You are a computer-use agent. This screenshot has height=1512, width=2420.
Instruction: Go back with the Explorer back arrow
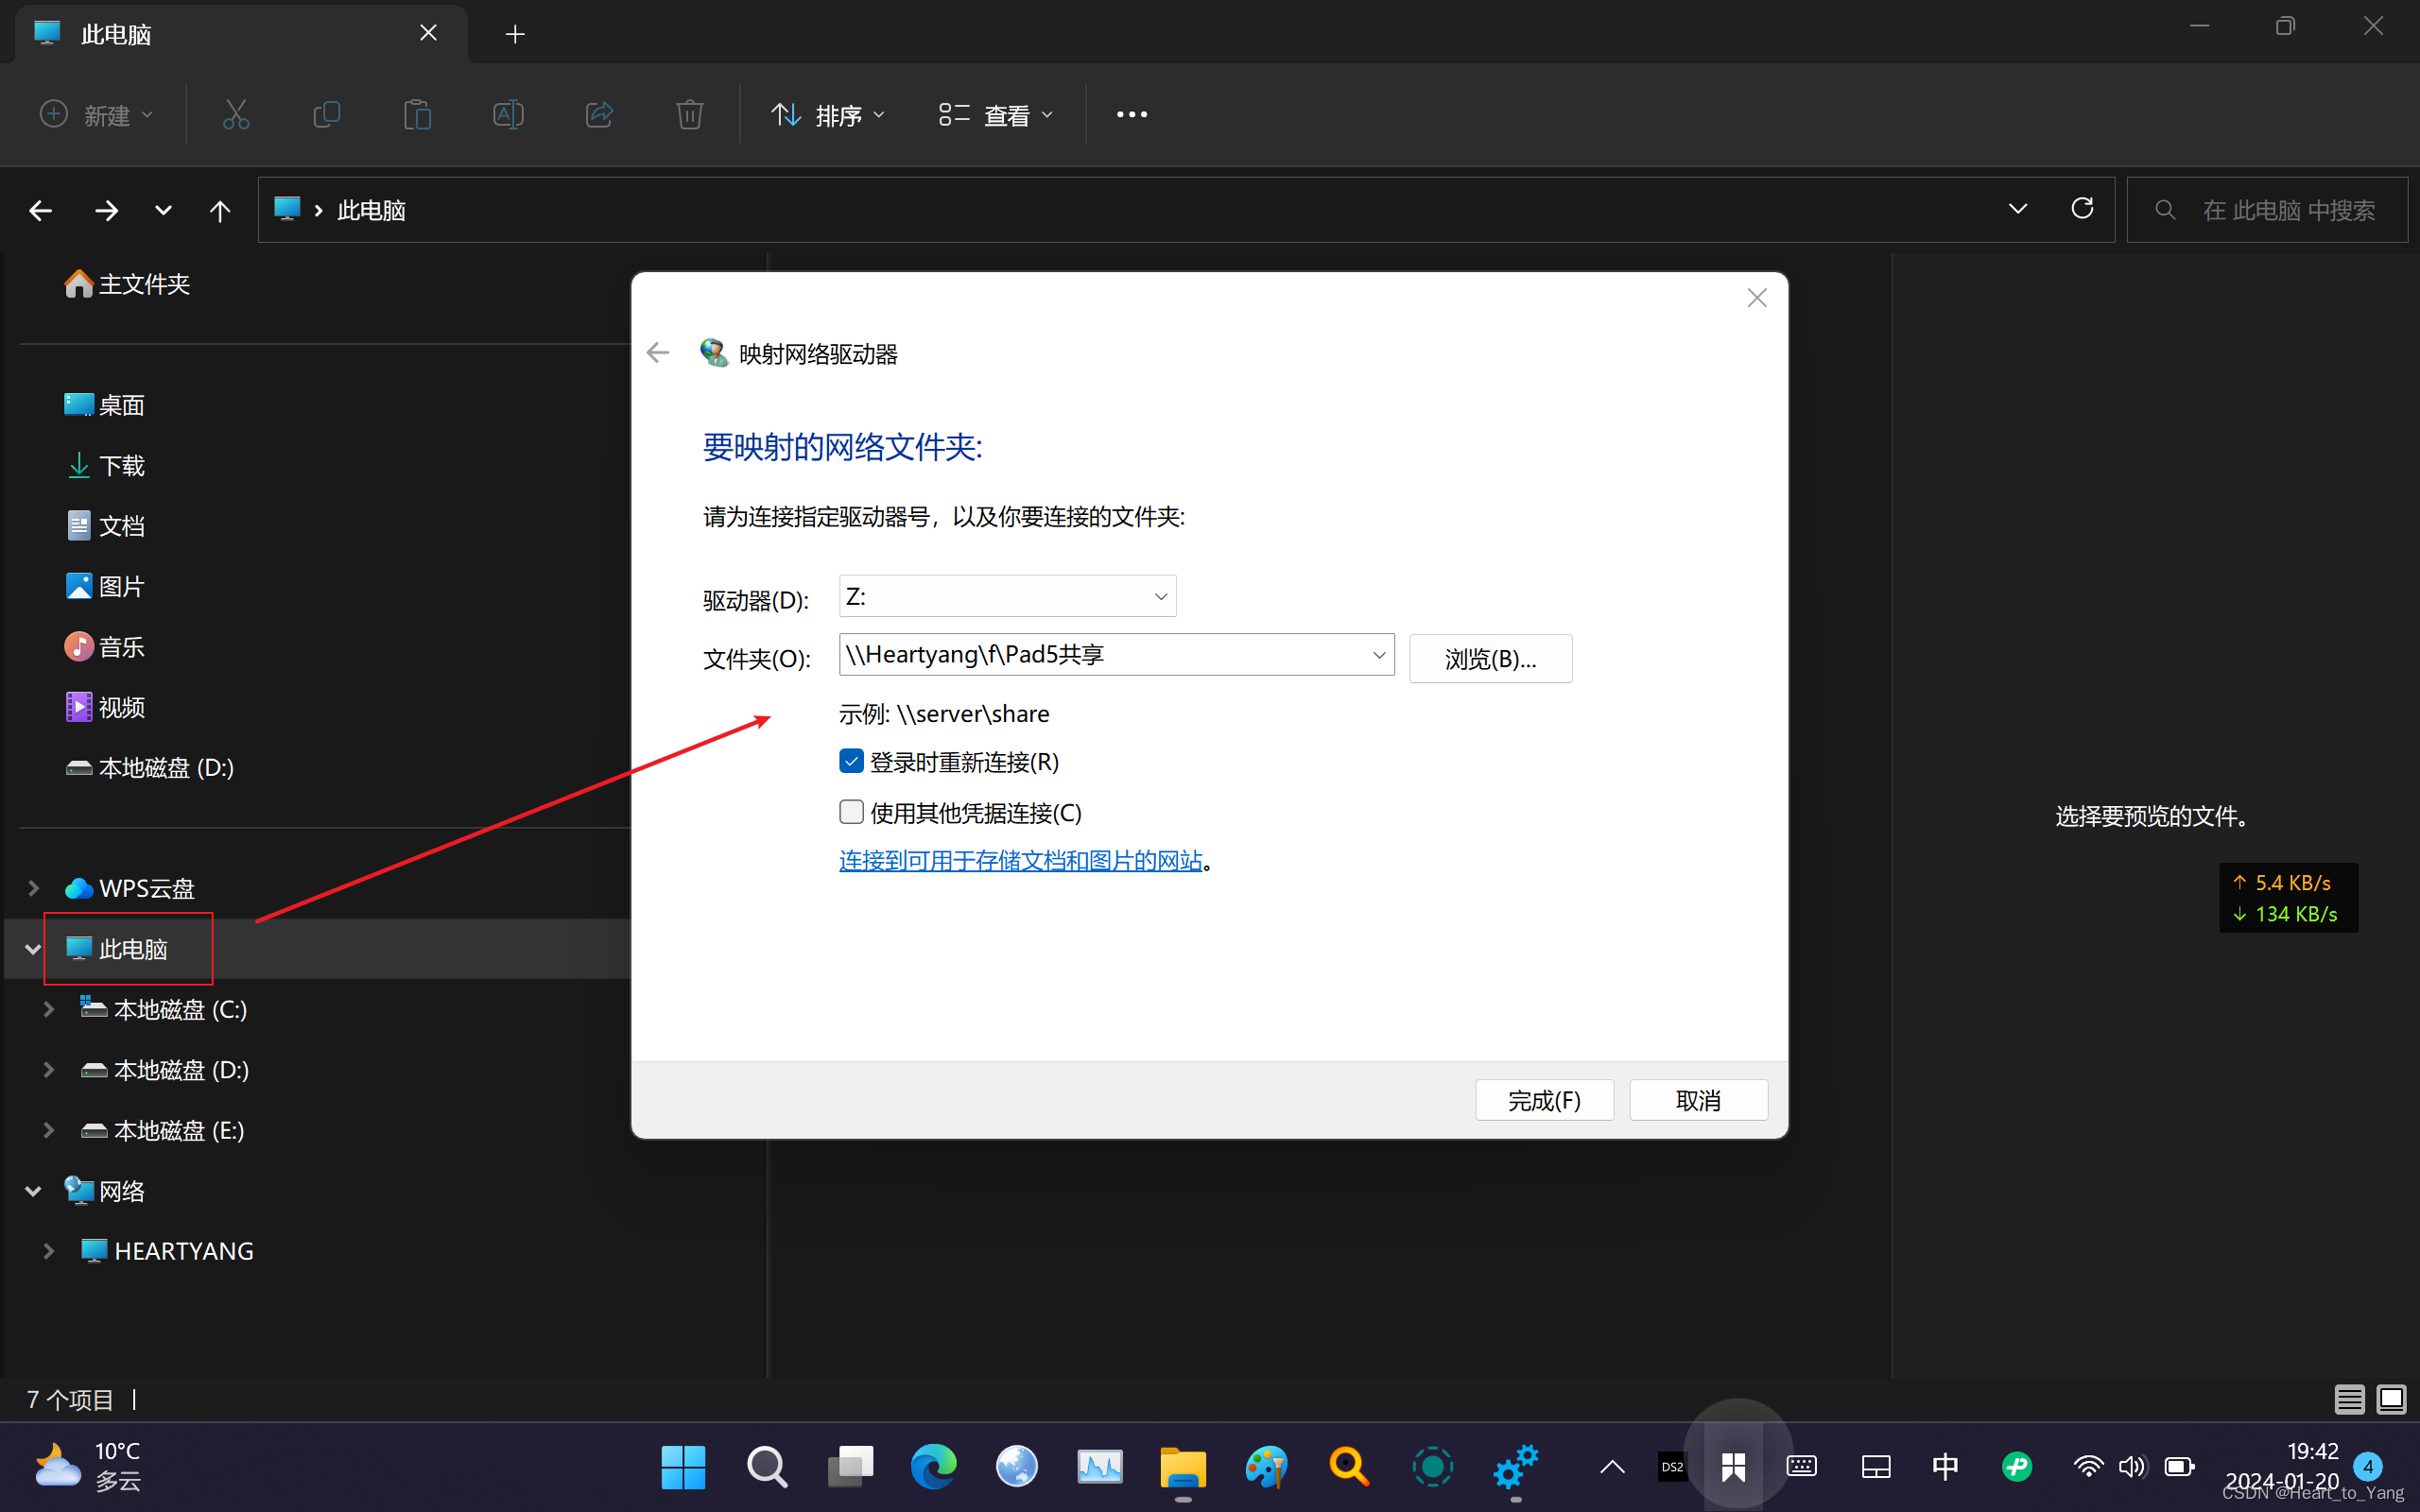pos(41,210)
